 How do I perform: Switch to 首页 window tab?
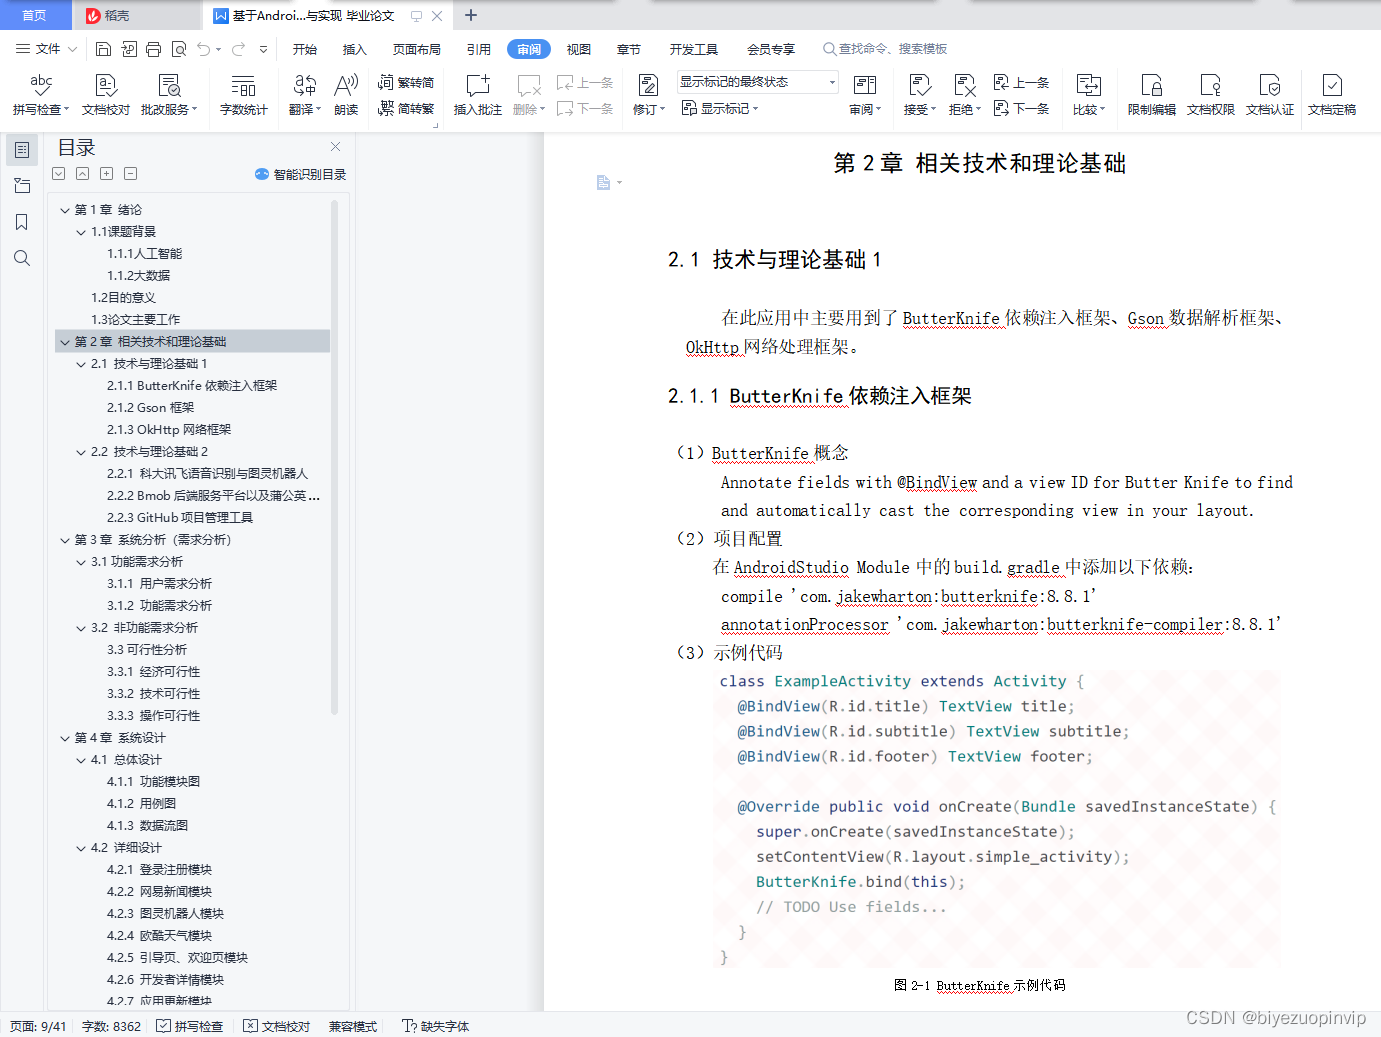click(x=35, y=15)
